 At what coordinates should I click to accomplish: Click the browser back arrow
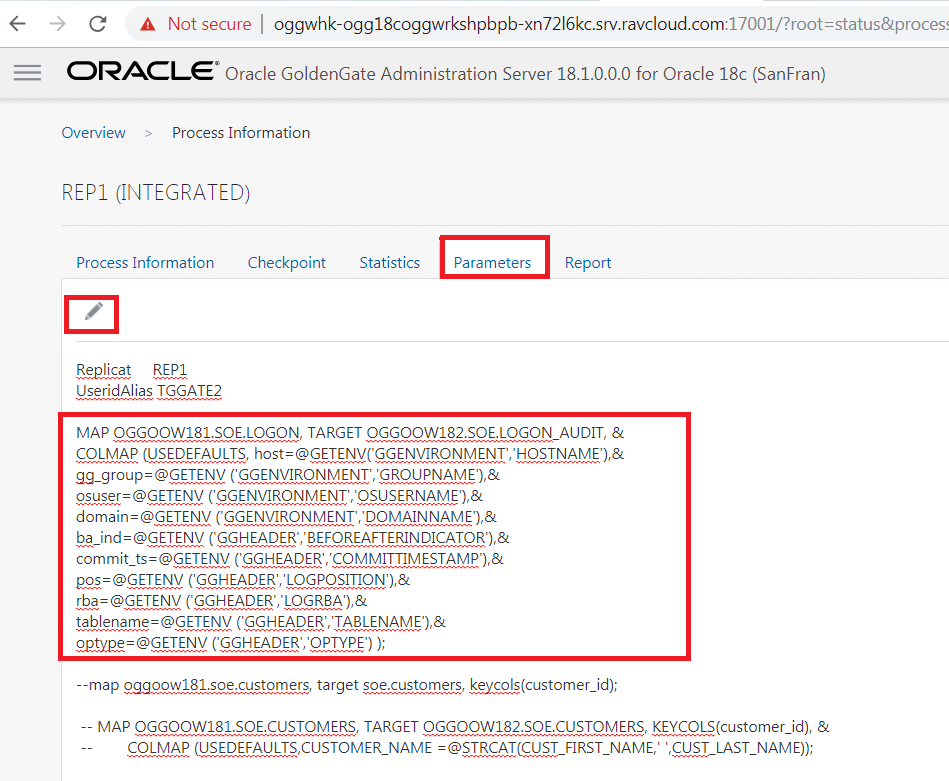18,24
